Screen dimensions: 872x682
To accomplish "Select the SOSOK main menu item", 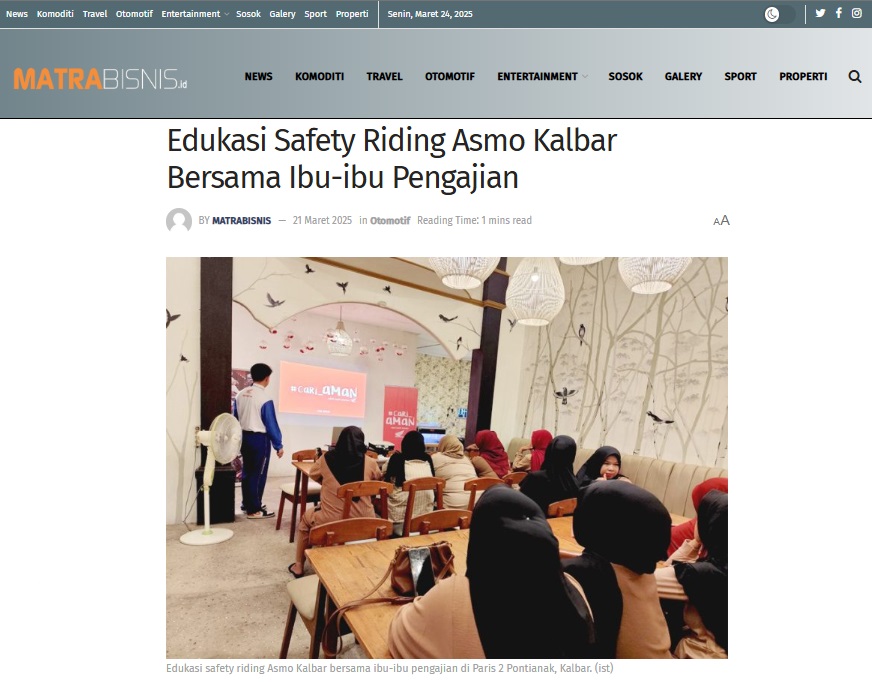I will point(625,76).
